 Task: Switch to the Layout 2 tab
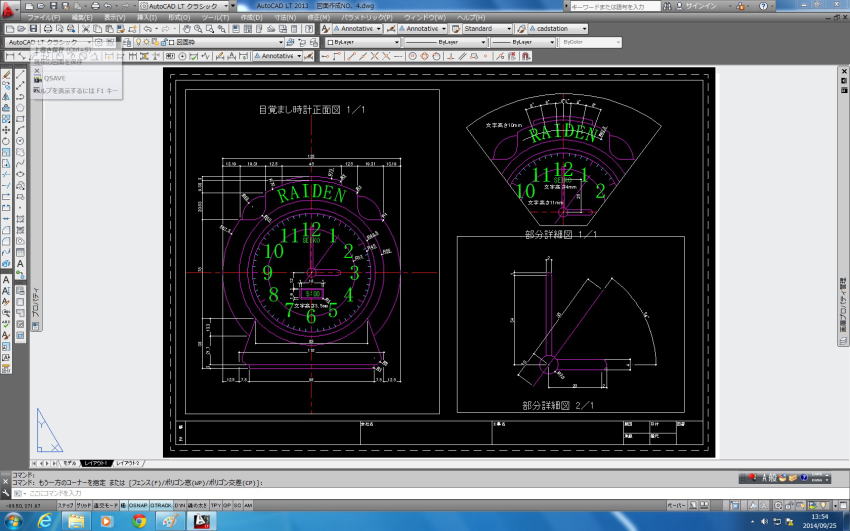[128, 463]
